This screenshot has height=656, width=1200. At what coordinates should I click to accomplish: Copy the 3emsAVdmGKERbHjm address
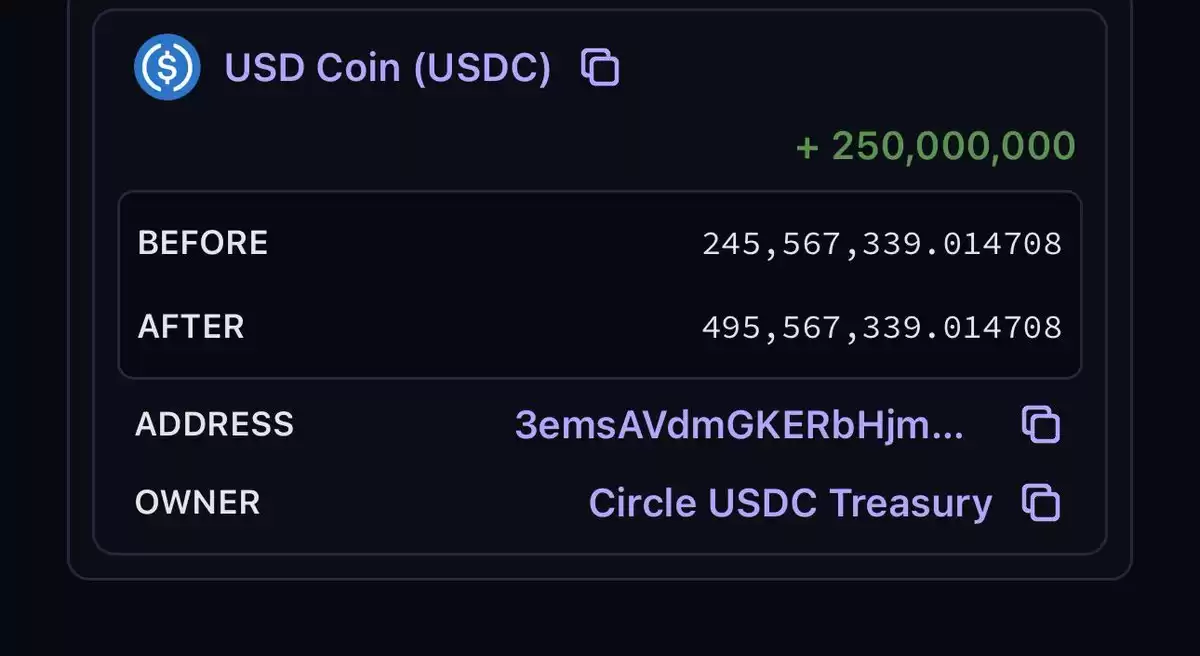1040,425
